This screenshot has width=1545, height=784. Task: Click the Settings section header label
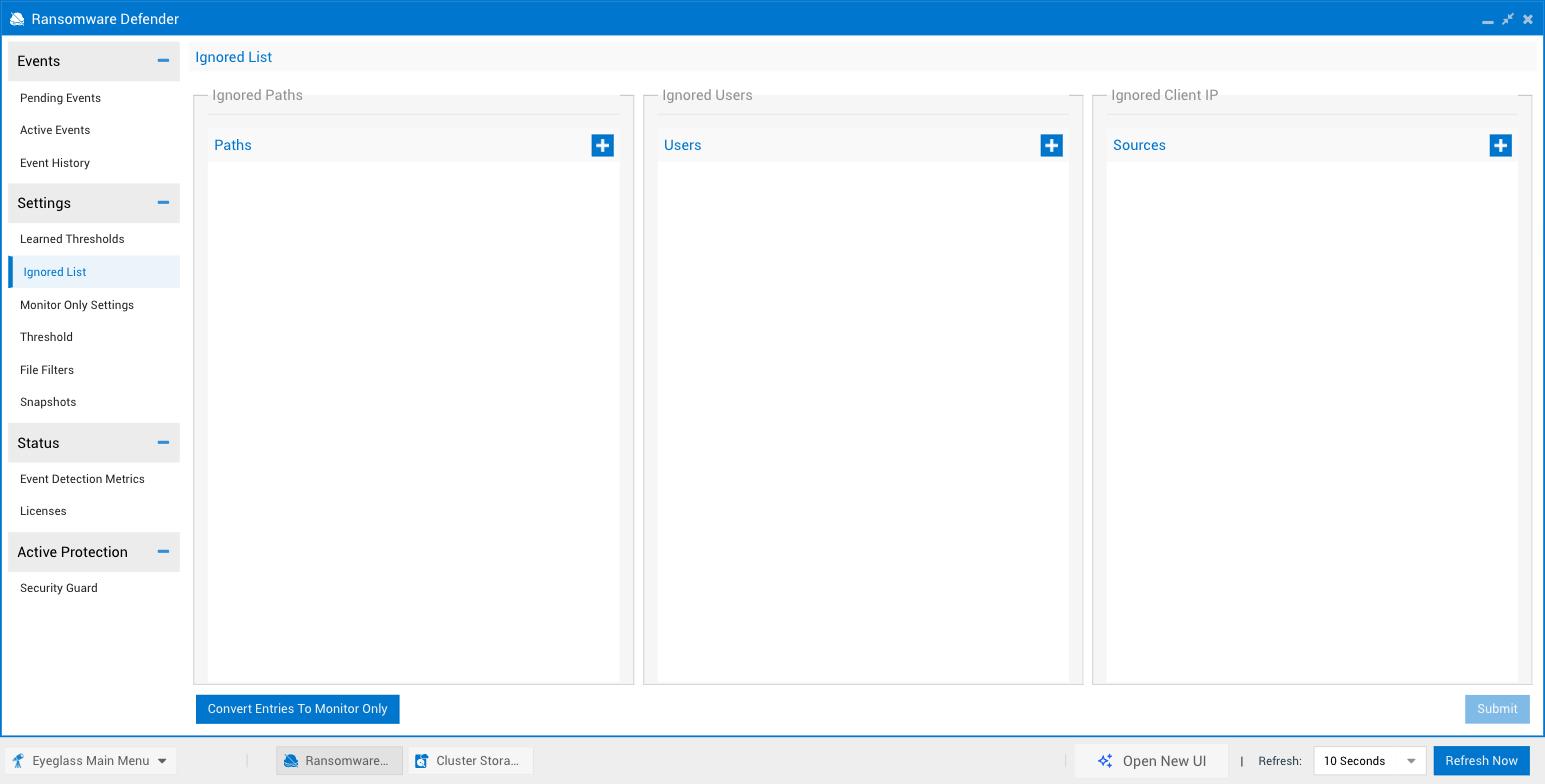tap(44, 203)
